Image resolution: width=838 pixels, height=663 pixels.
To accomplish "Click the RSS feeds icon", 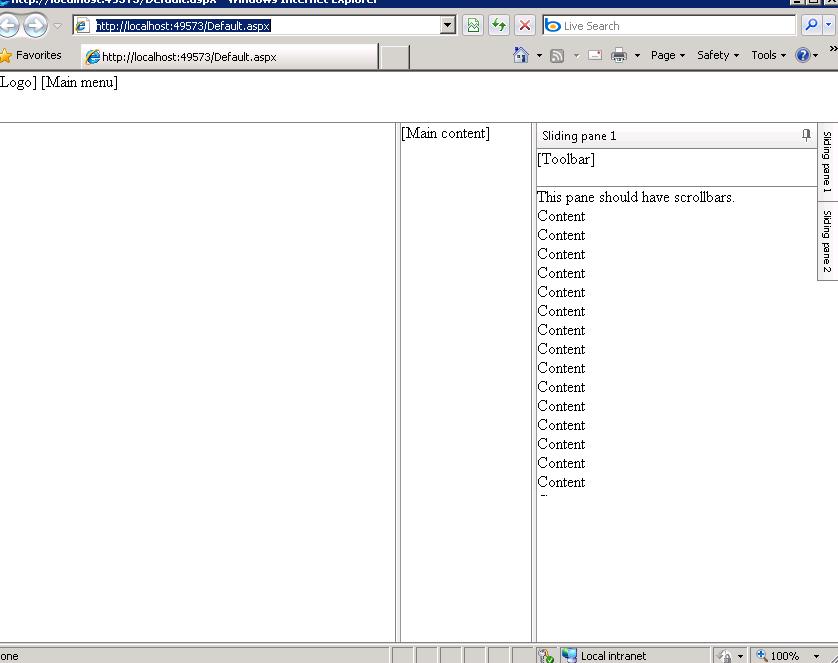I will point(557,56).
